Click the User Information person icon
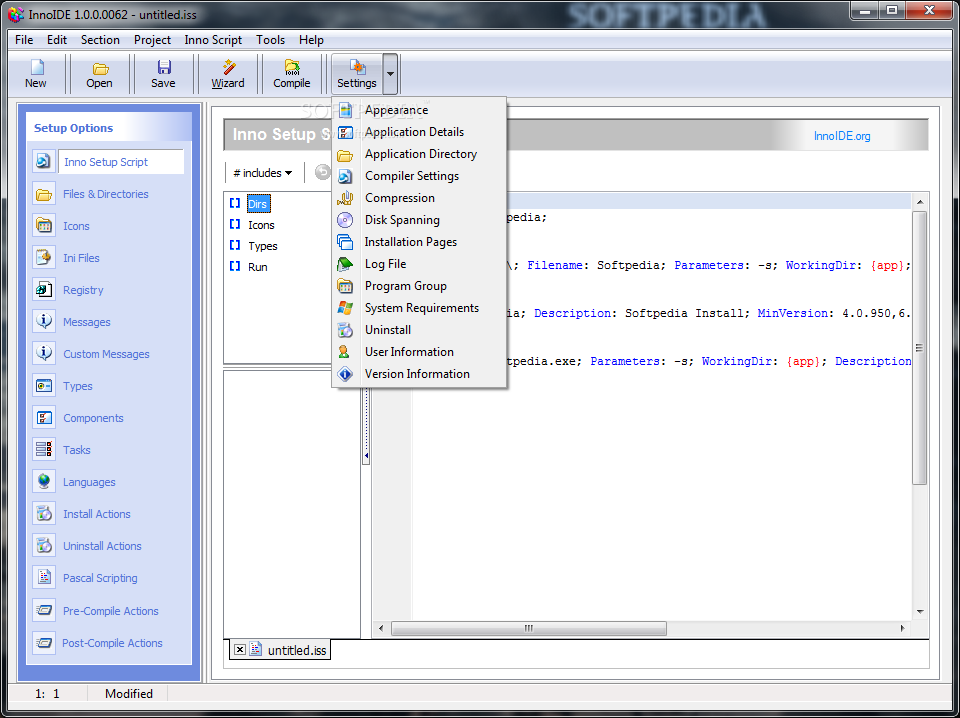 click(345, 352)
